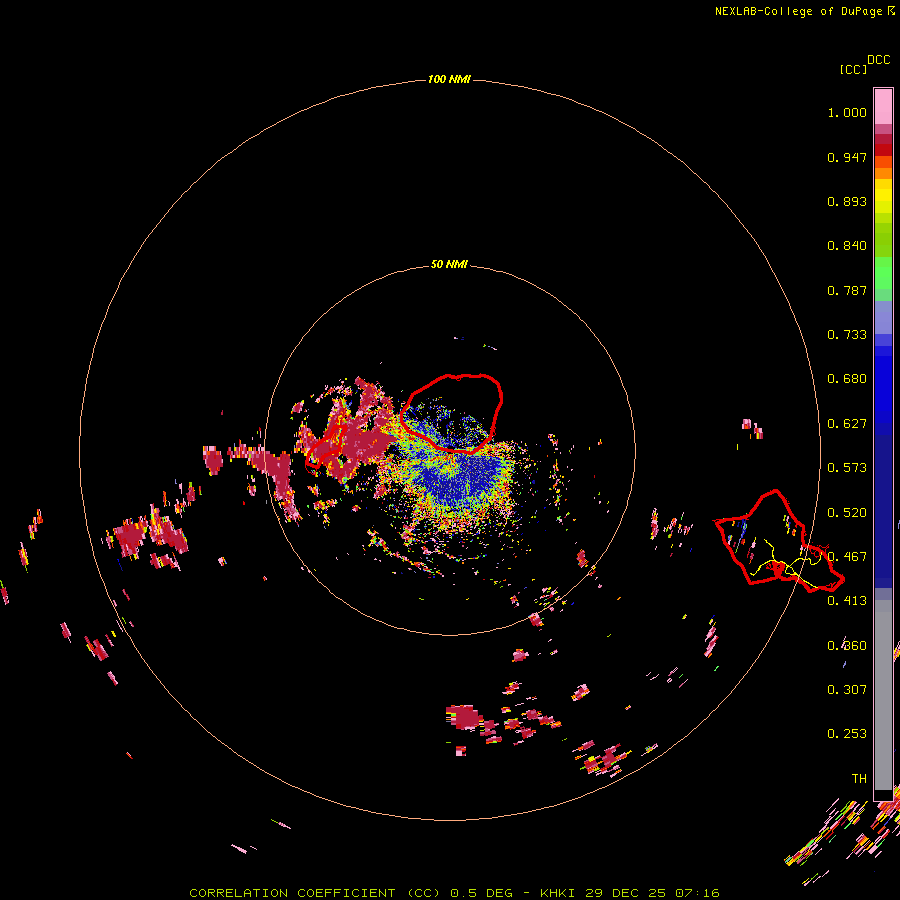Click the 0.840 scale value

point(847,246)
